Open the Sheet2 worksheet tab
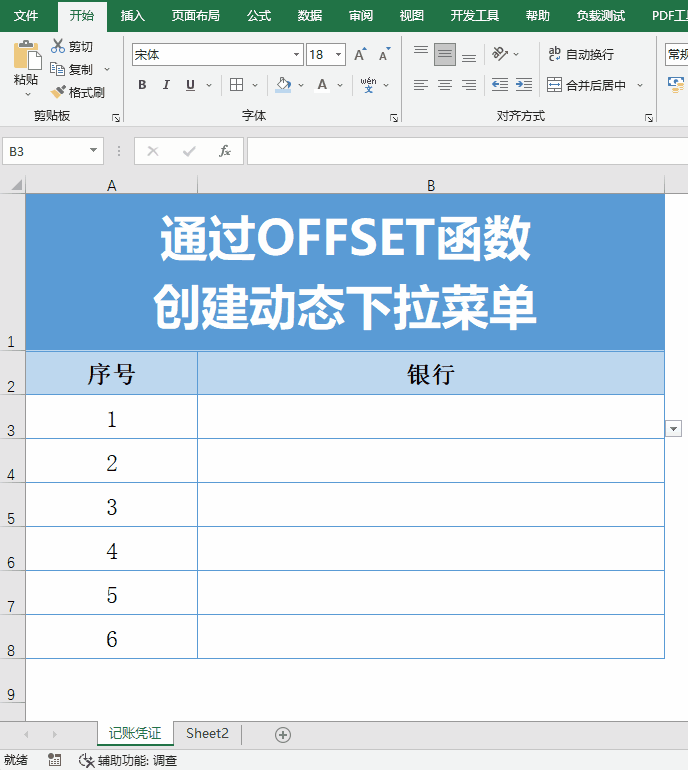Screen dimensions: 688x770 [x=207, y=734]
